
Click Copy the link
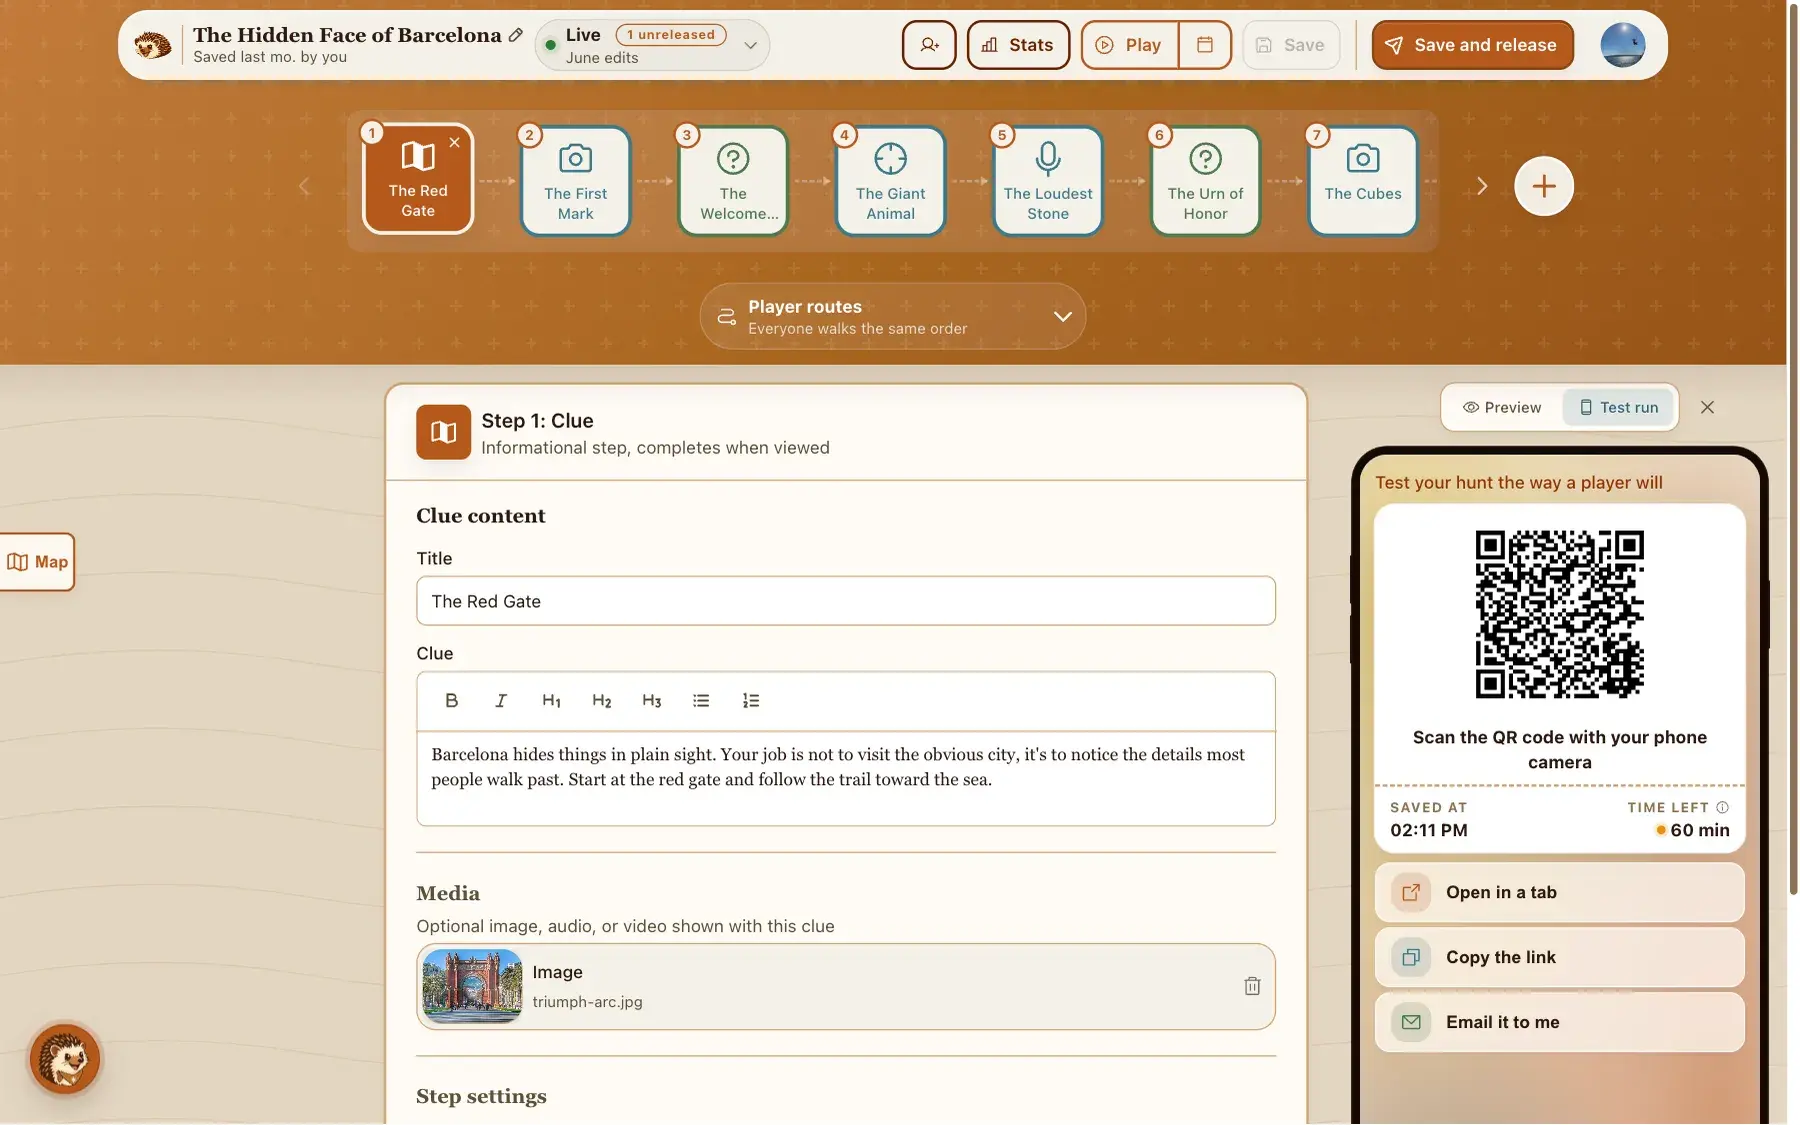[1559, 957]
